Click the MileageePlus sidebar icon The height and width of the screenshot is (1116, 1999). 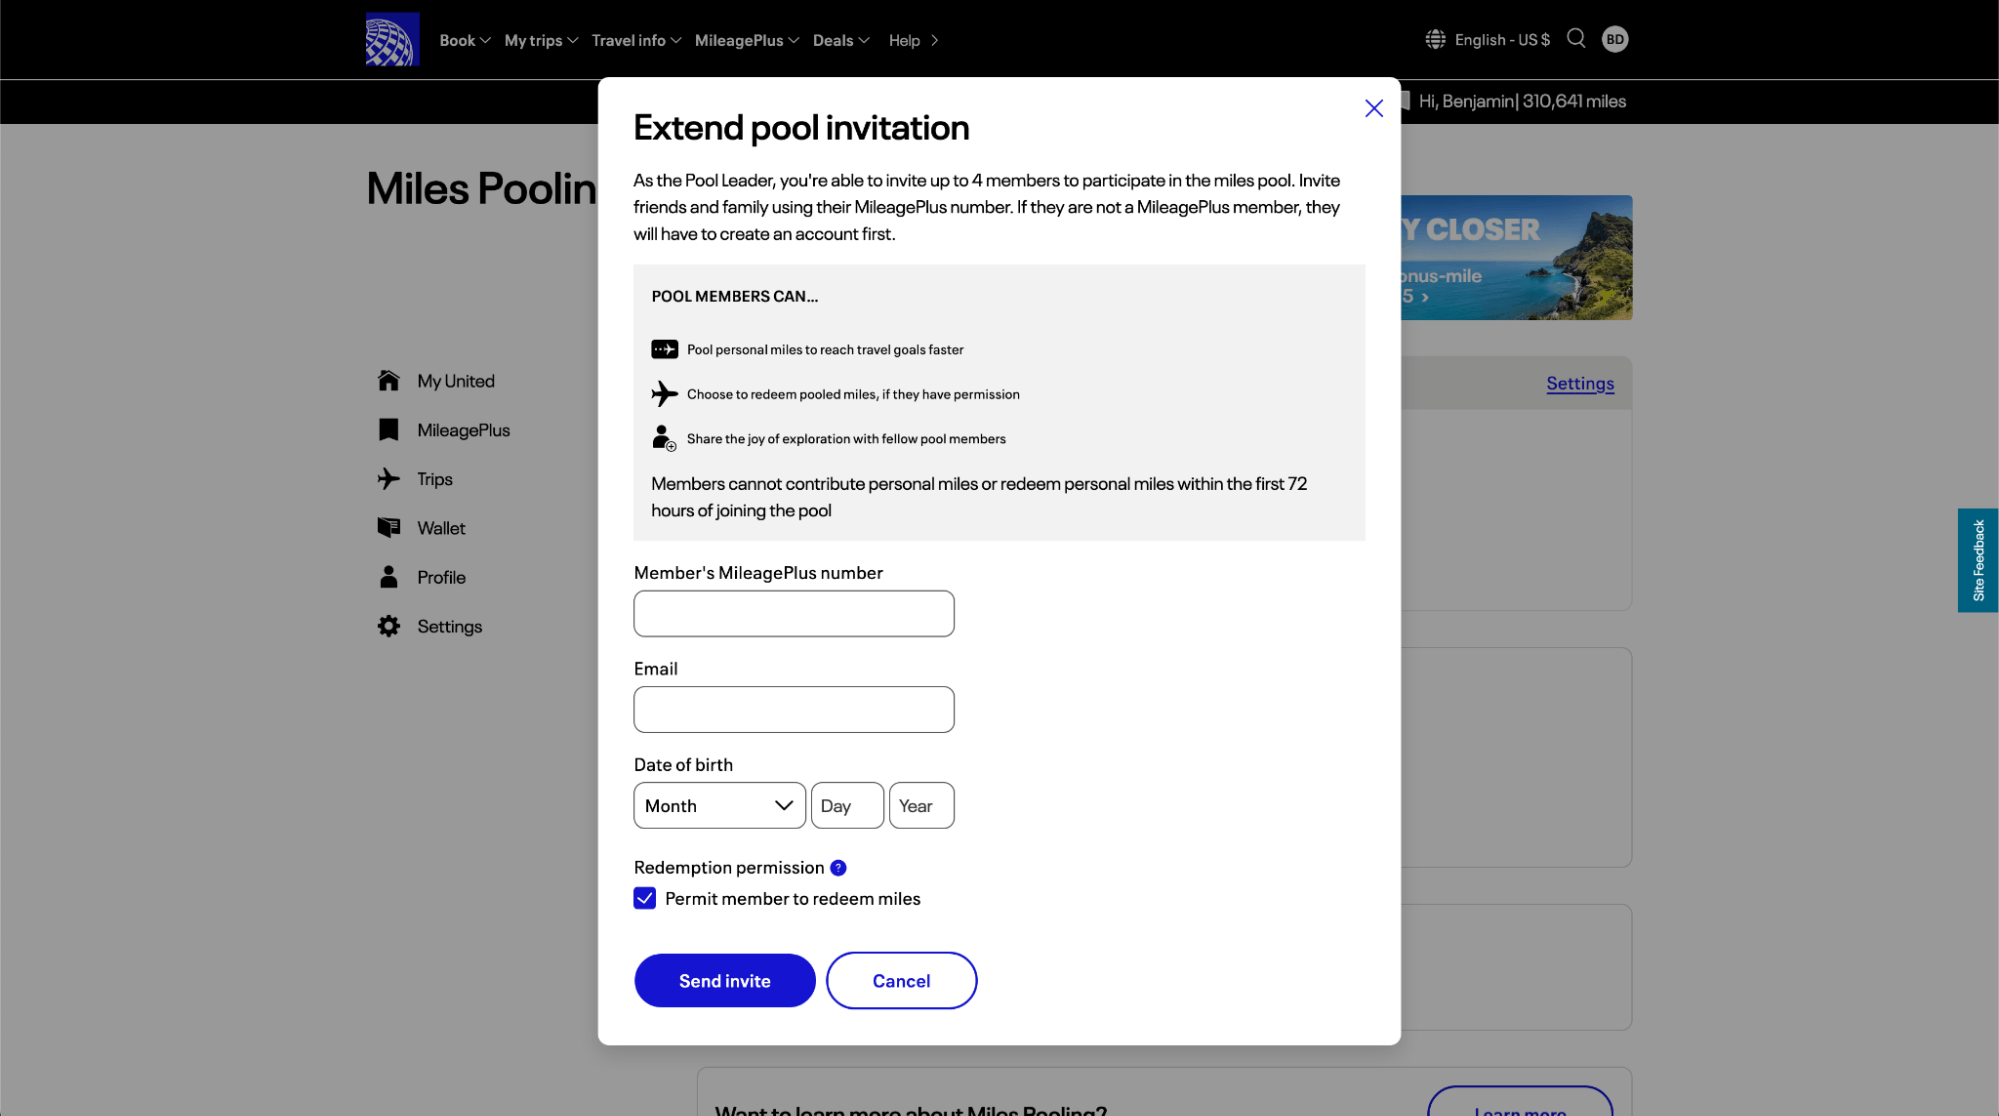pos(387,428)
